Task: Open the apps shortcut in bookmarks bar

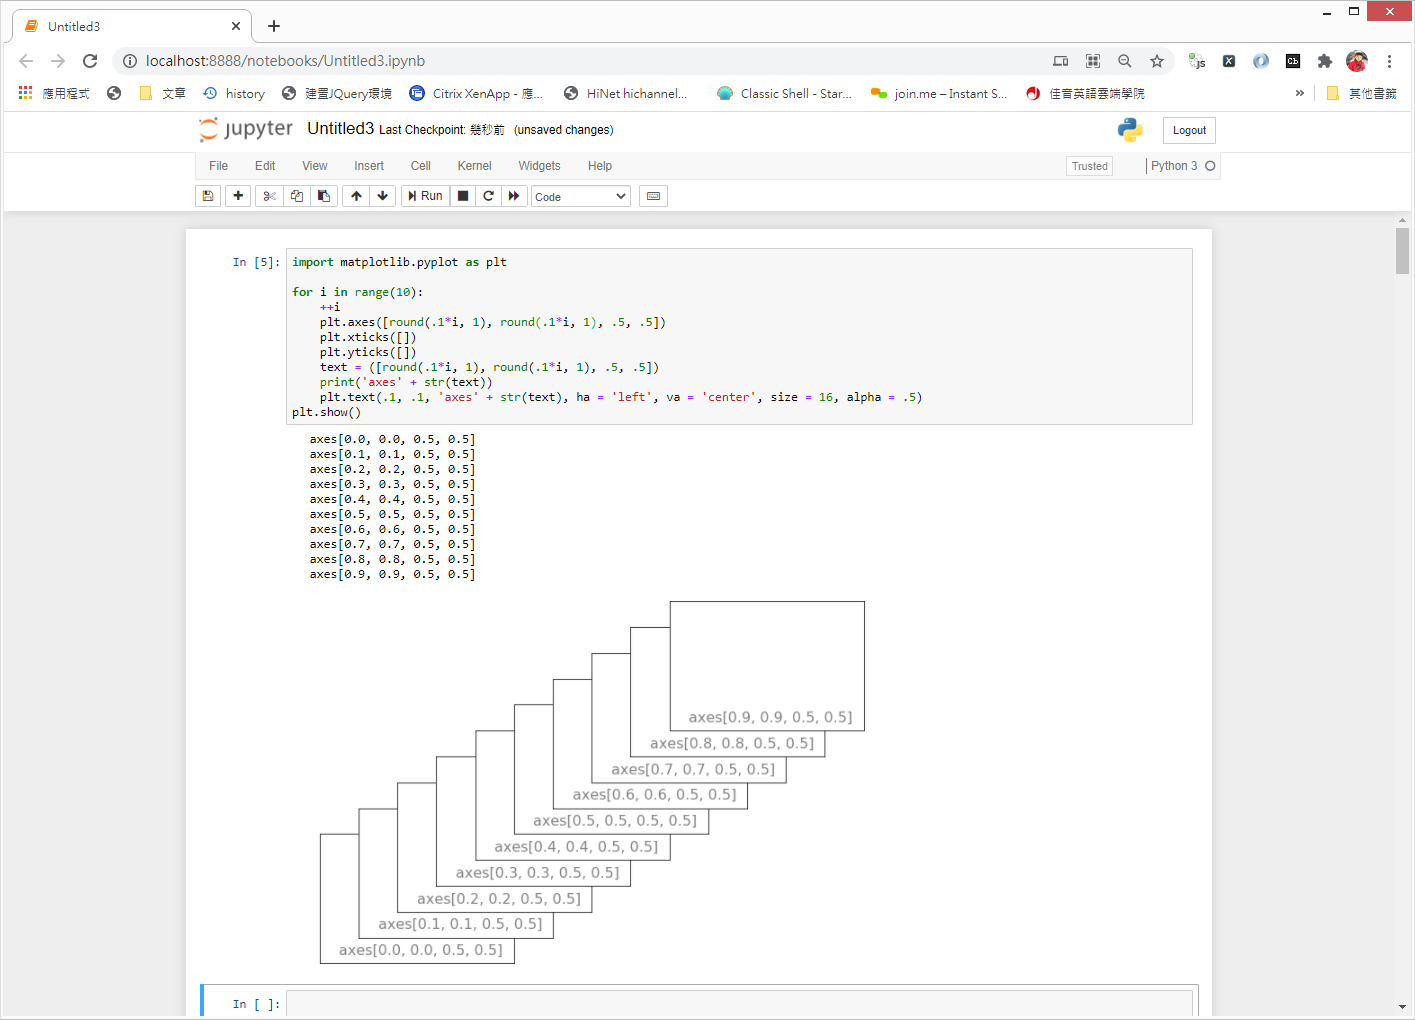Action: pyautogui.click(x=55, y=93)
